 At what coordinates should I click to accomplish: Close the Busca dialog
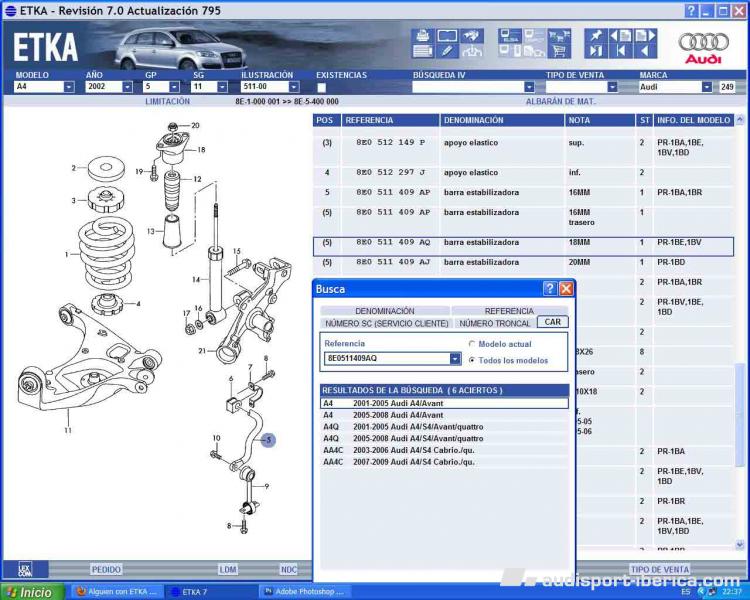click(566, 289)
